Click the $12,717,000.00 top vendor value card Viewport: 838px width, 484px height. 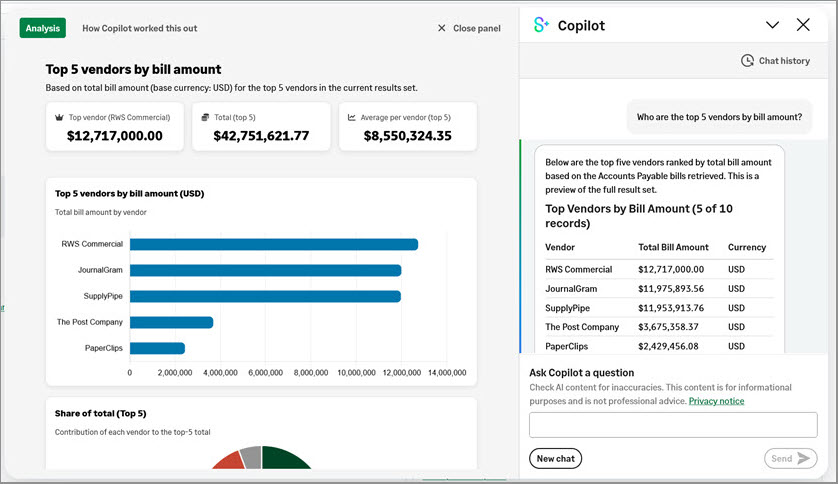(x=115, y=127)
